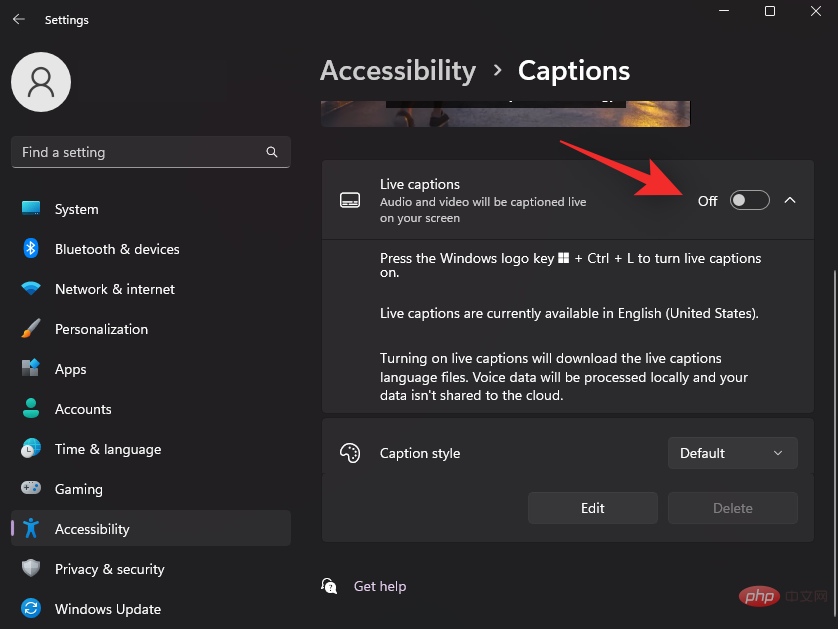Open the Get help link
This screenshot has width=838, height=629.
pos(380,586)
